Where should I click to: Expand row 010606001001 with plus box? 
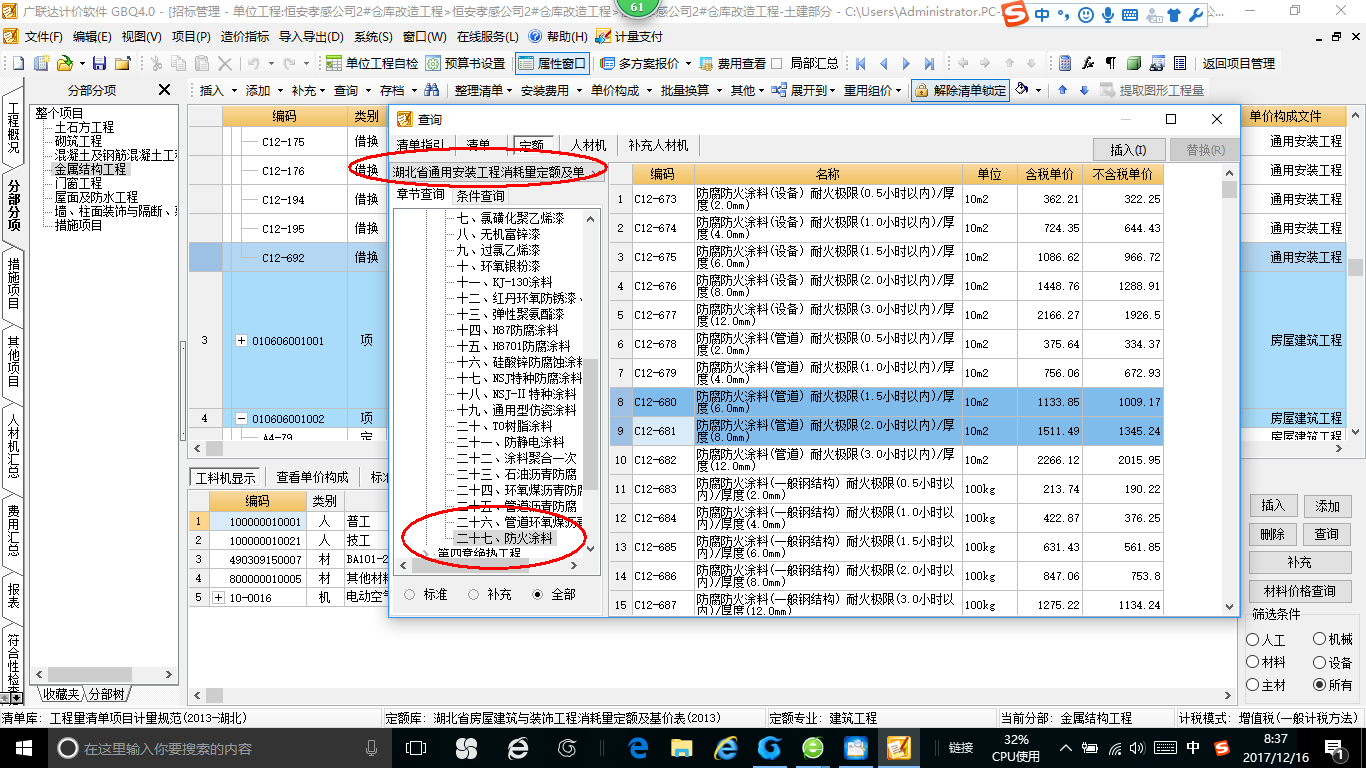(241, 341)
